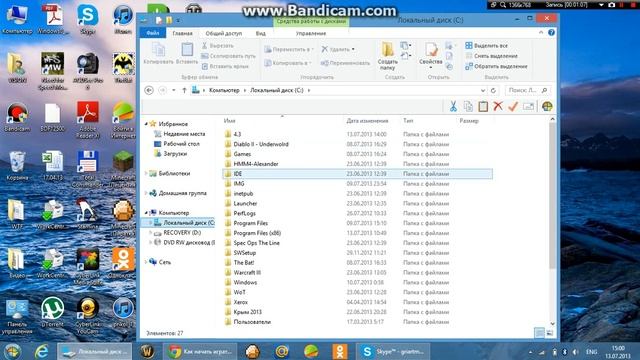This screenshot has height=360, width=640.
Task: Select the Program Files folder row
Action: click(358, 223)
